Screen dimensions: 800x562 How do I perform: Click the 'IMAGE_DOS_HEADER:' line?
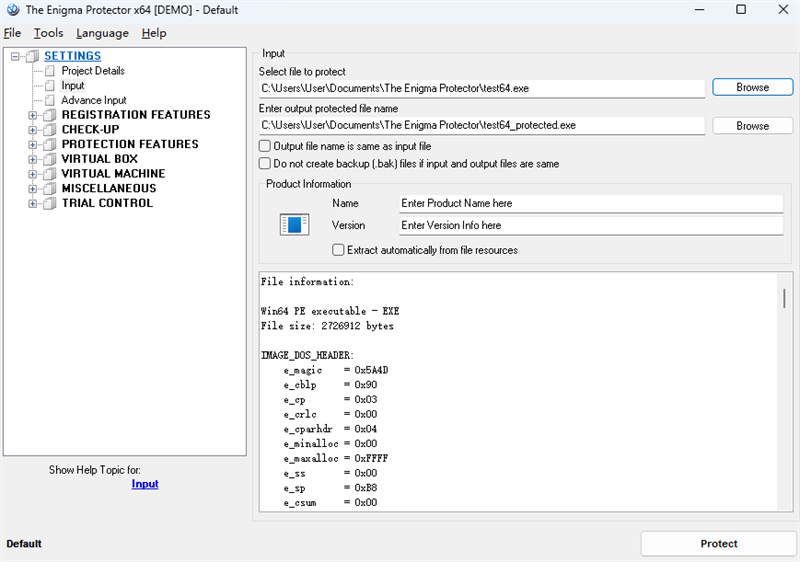coord(307,355)
